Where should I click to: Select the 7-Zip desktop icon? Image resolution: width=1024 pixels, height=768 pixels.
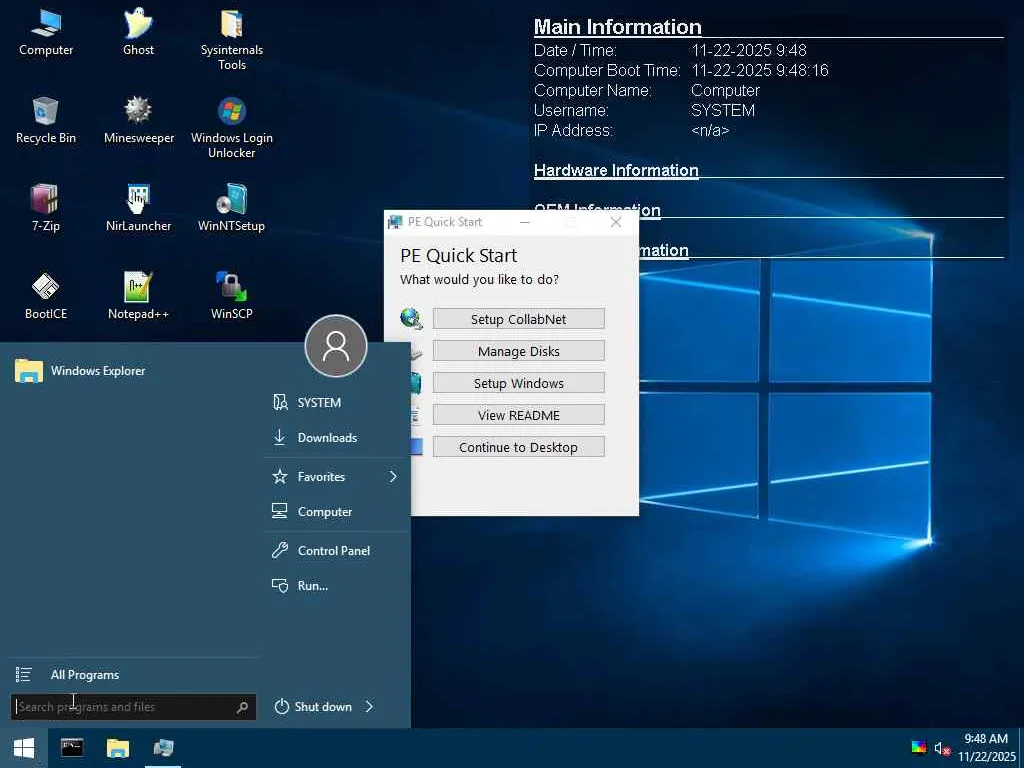[46, 208]
